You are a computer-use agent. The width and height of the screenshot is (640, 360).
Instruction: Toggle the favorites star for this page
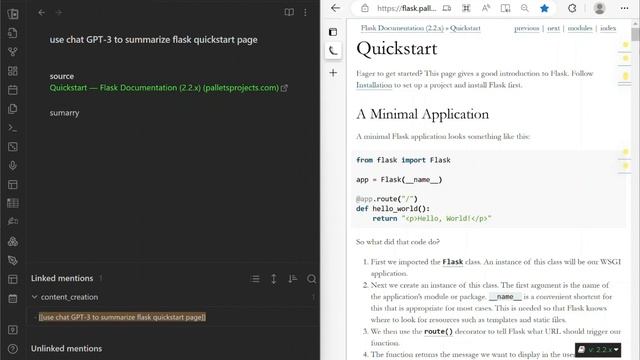(x=544, y=8)
